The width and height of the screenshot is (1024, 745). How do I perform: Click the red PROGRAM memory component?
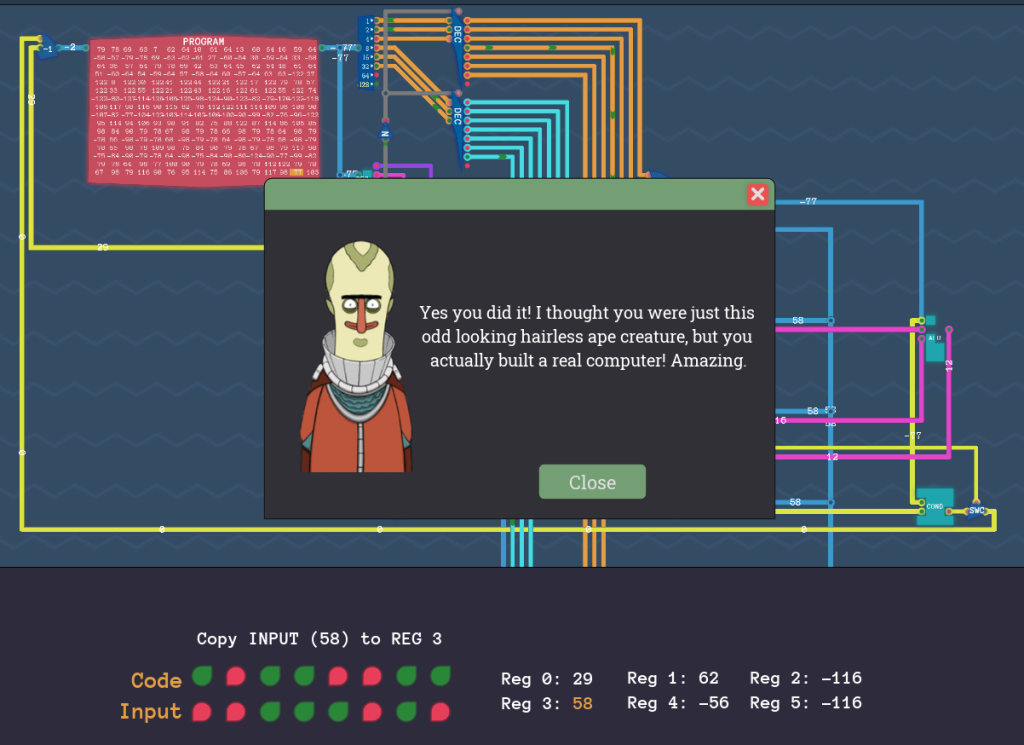[x=204, y=110]
